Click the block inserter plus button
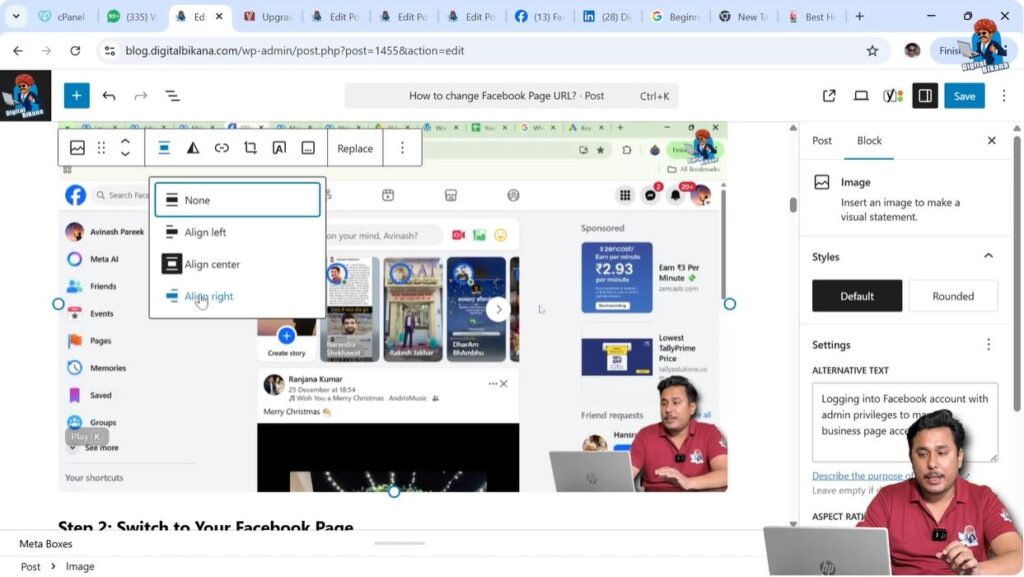This screenshot has width=1024, height=577. (x=77, y=96)
